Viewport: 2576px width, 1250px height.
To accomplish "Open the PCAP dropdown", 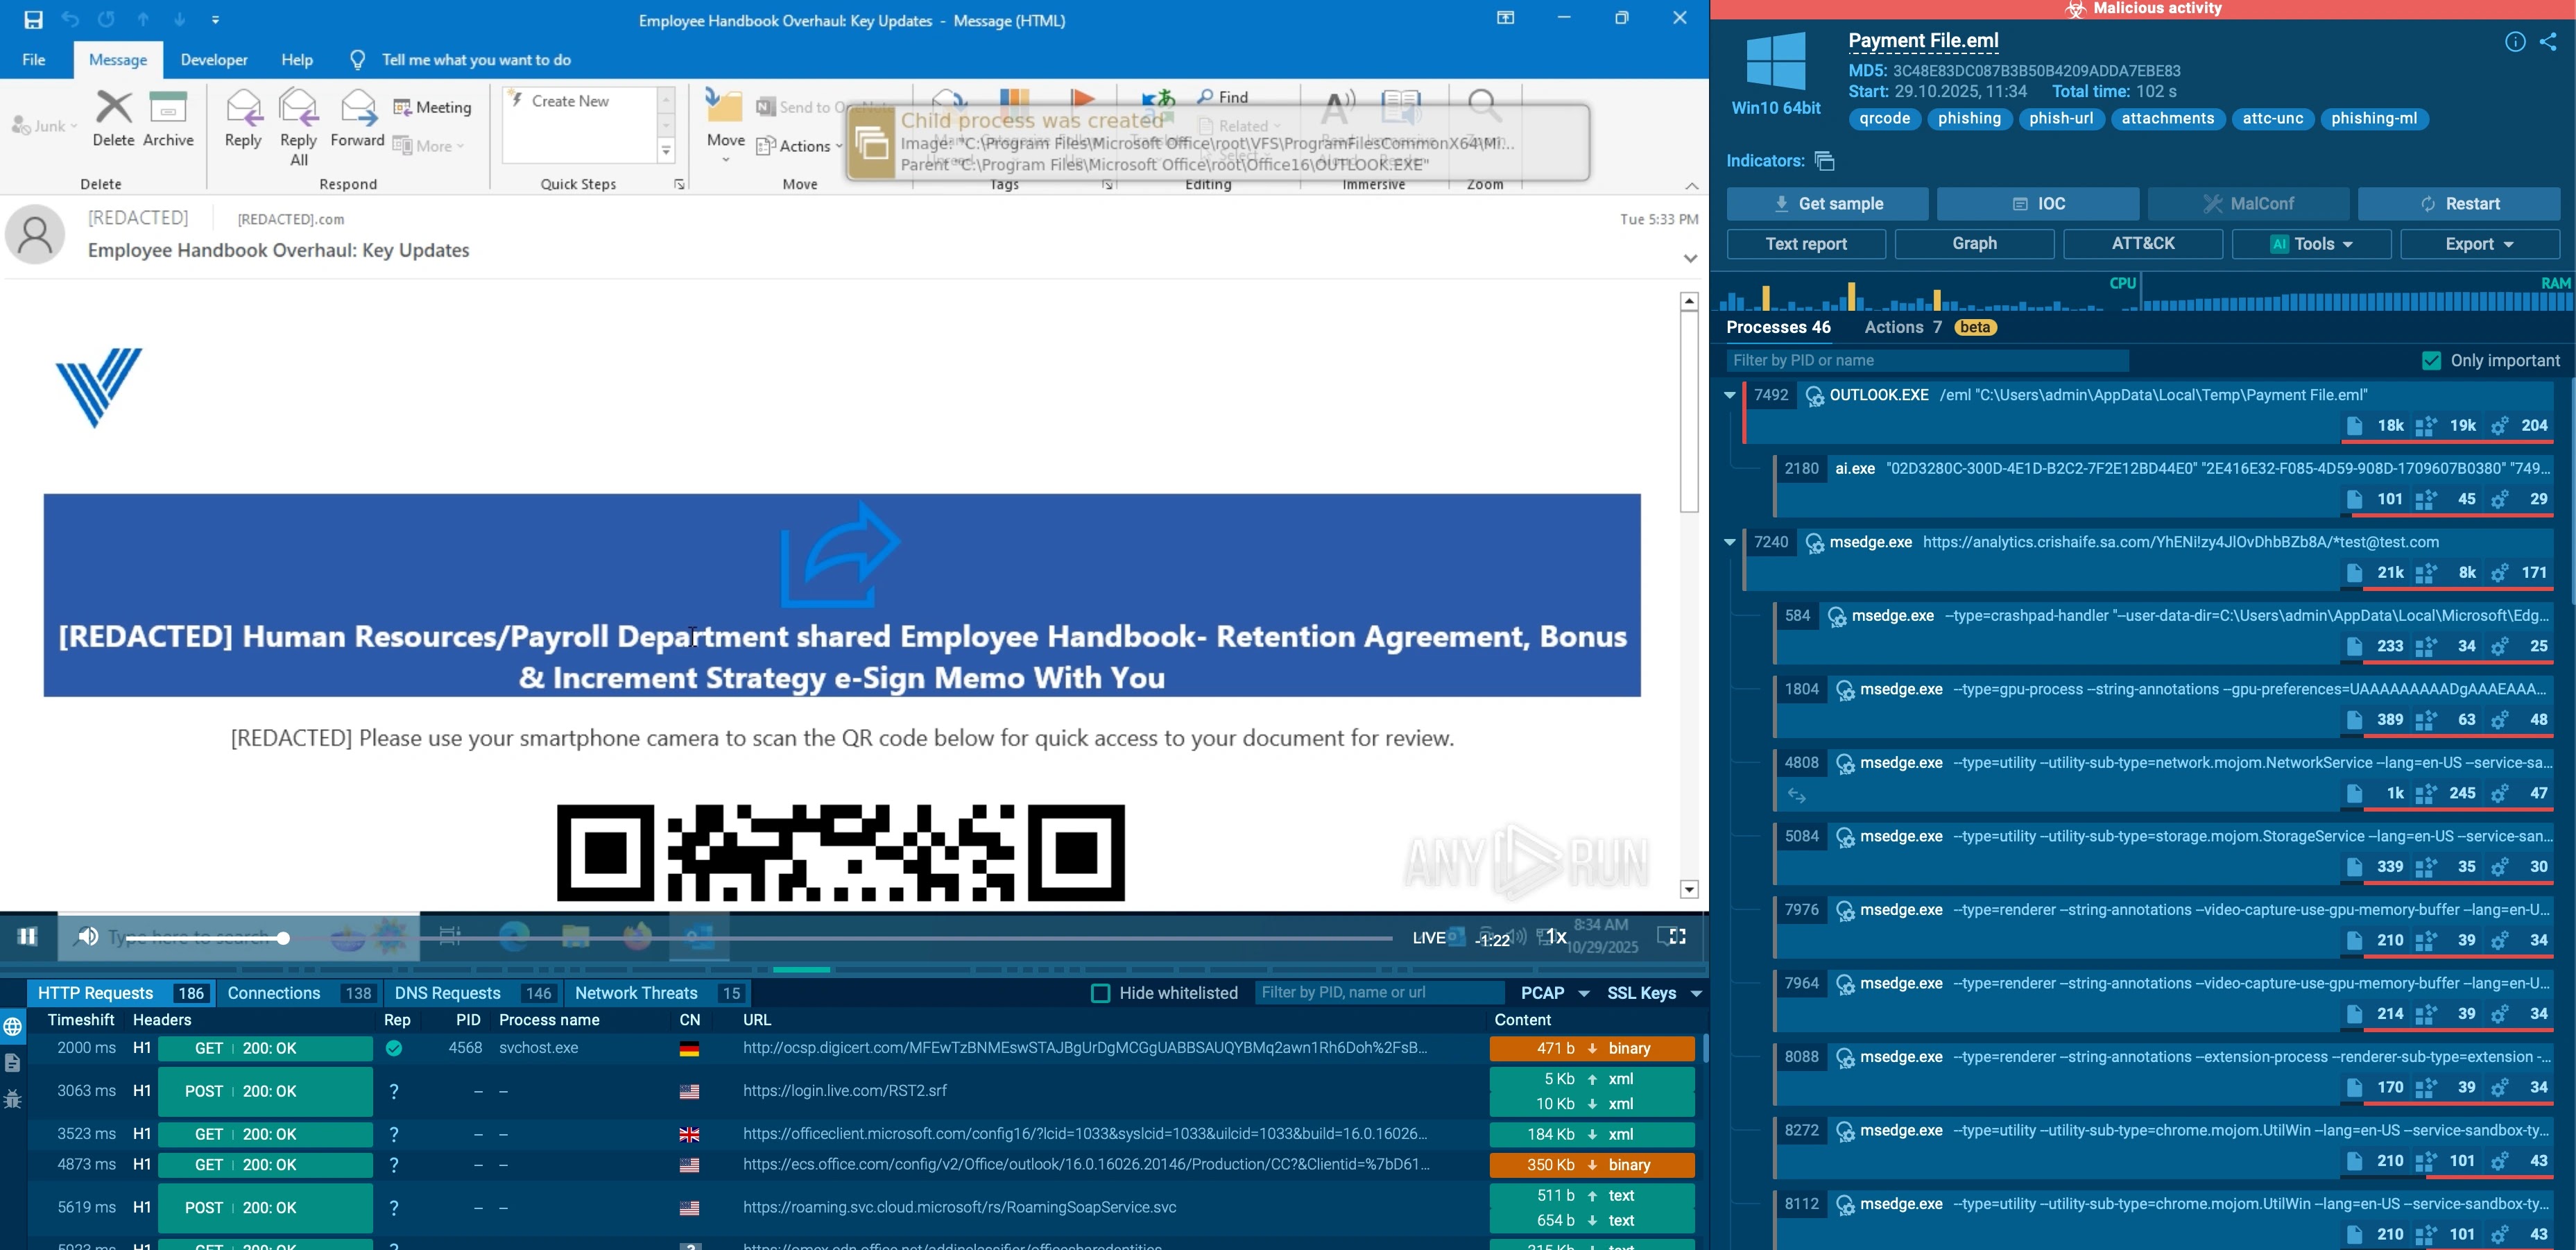I will tap(1554, 993).
